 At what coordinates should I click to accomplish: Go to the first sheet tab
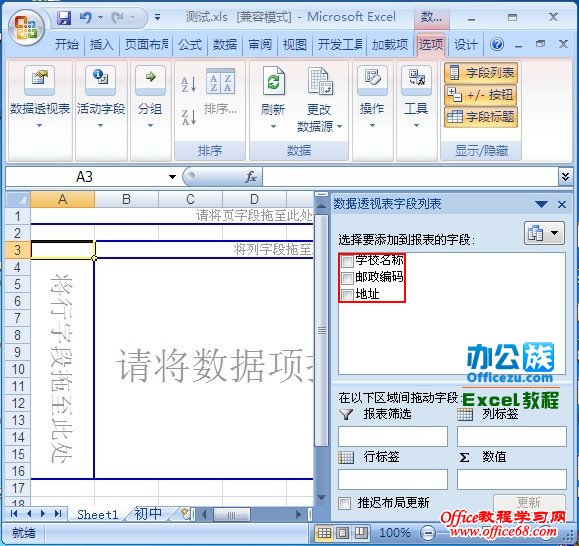14,513
